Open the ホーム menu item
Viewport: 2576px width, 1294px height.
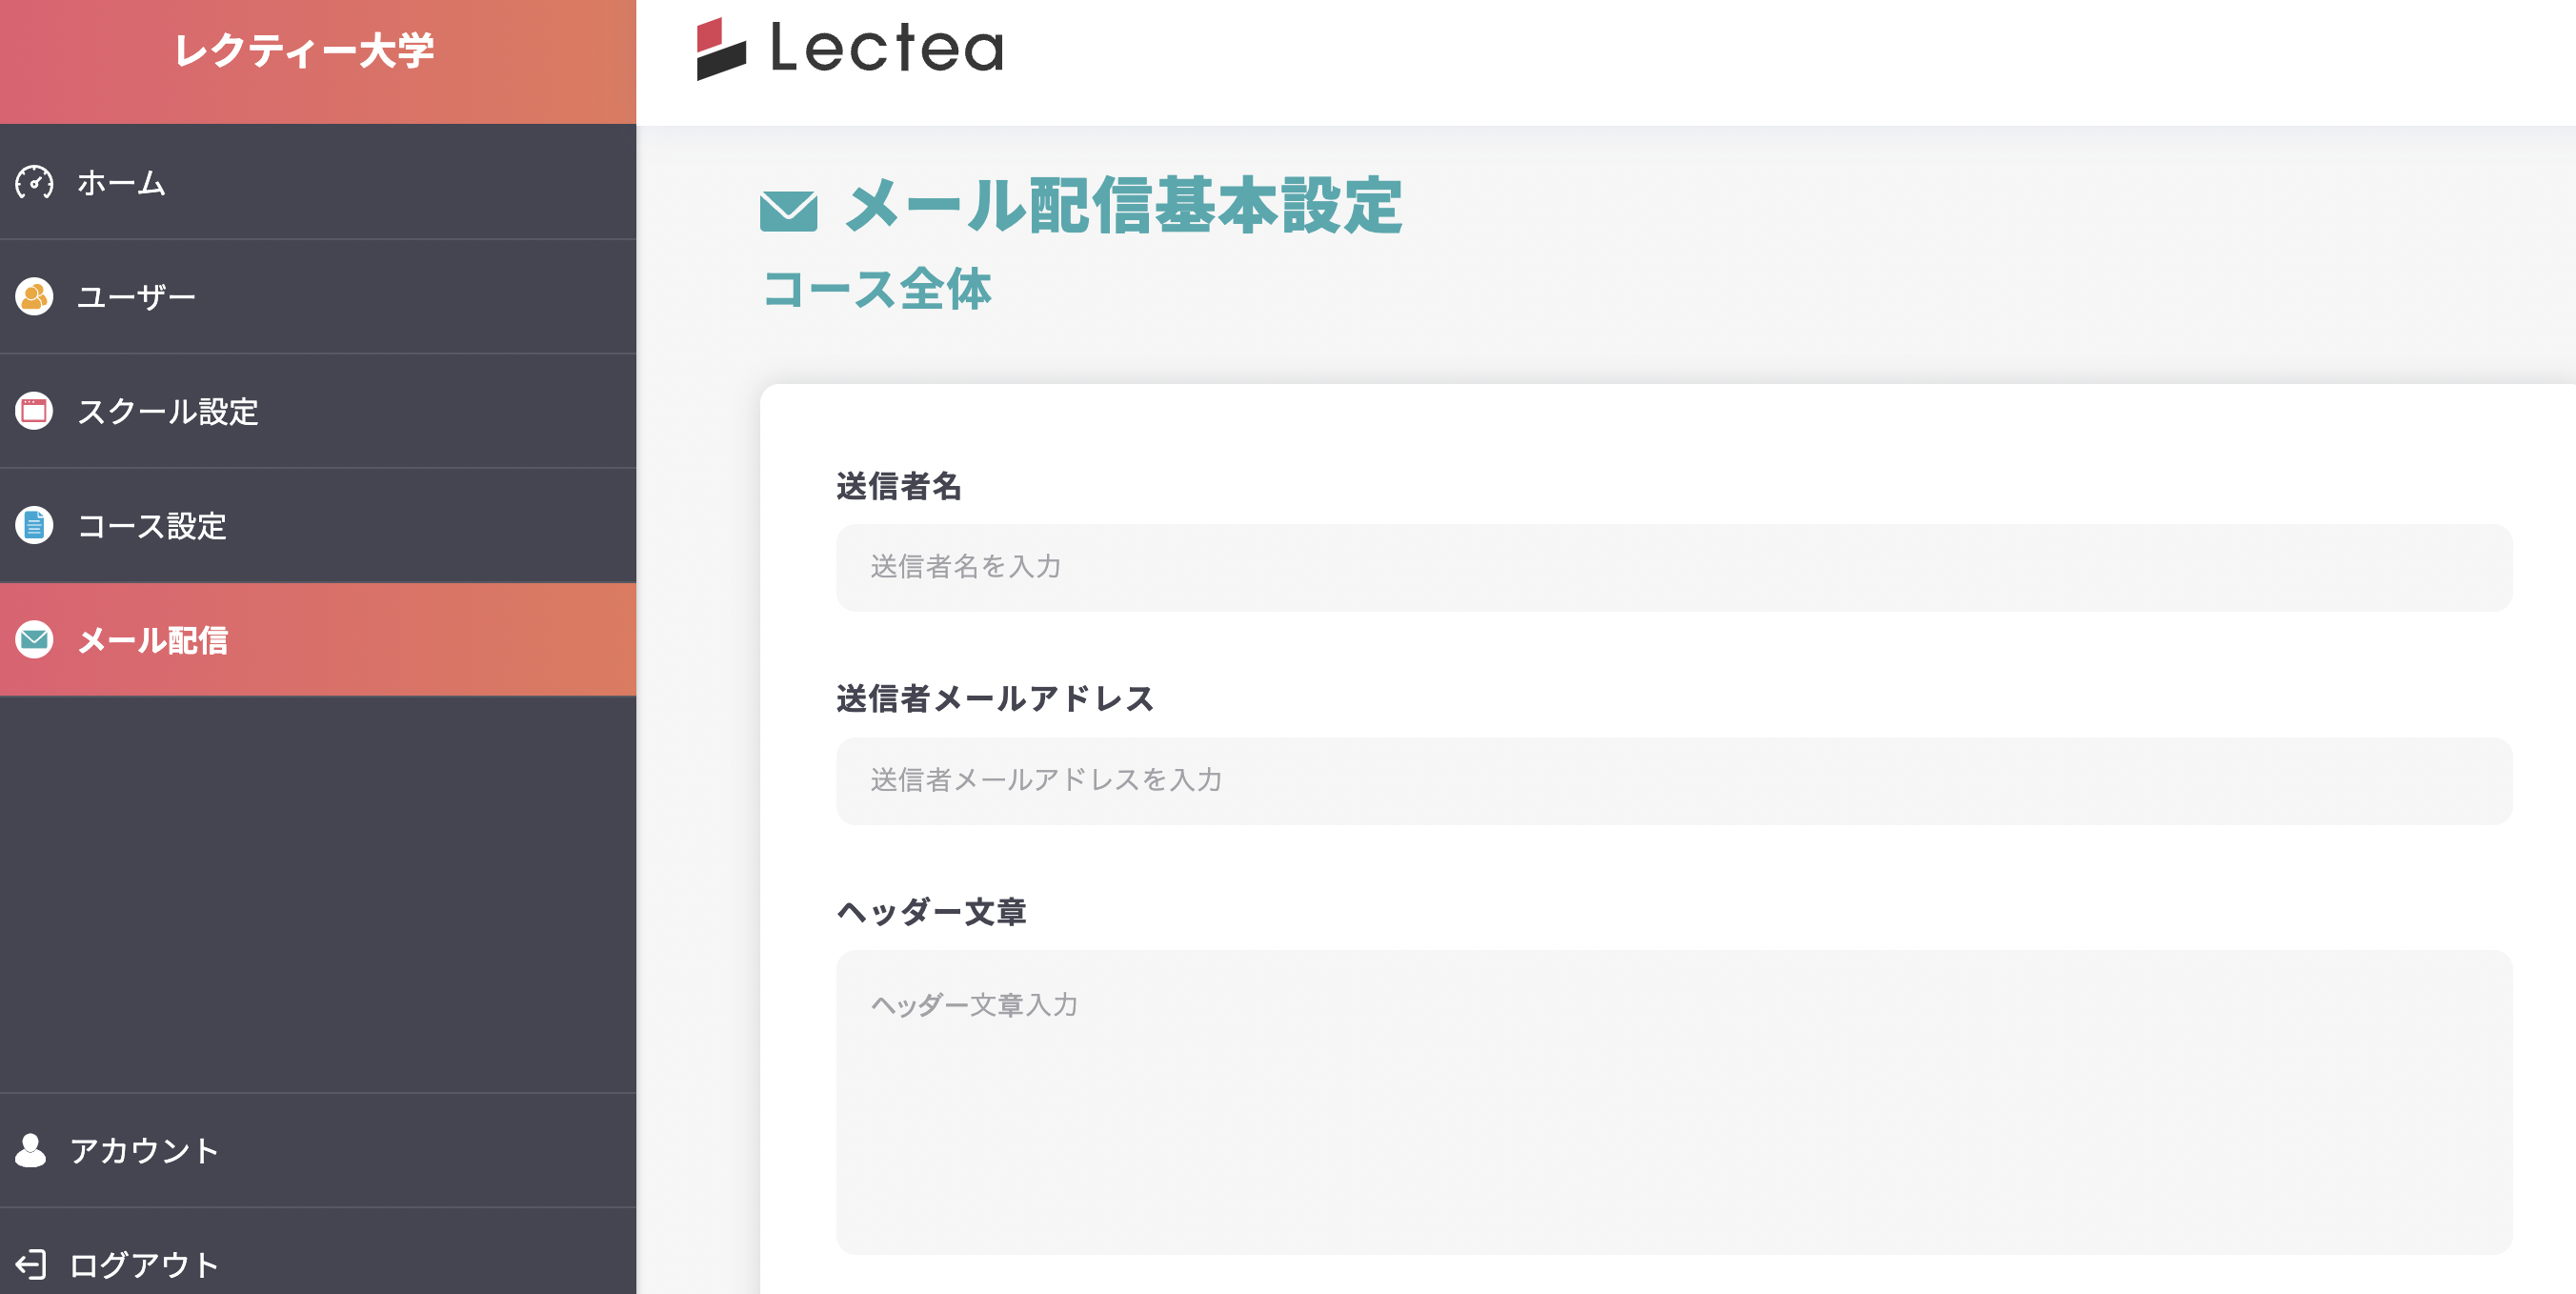[x=122, y=183]
